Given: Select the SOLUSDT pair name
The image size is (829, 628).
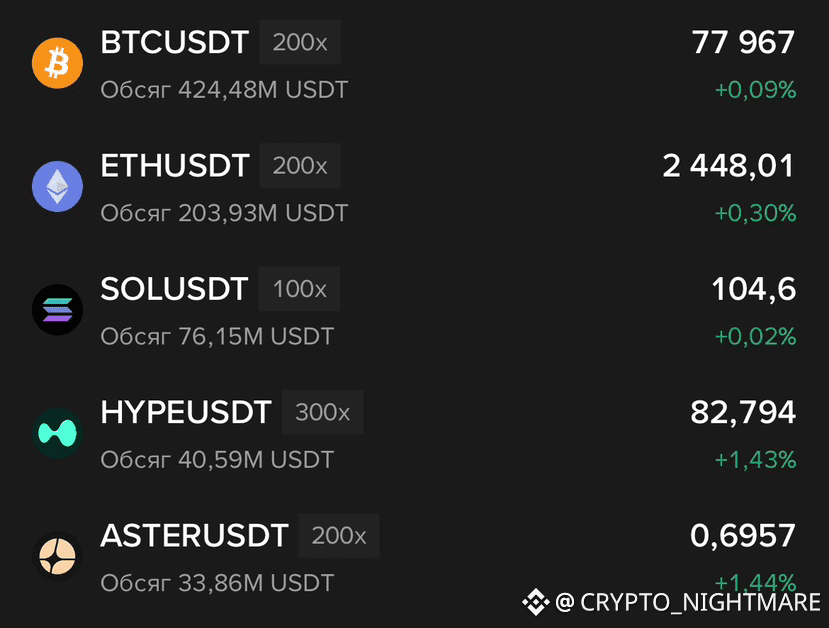Looking at the screenshot, I should coord(174,289).
